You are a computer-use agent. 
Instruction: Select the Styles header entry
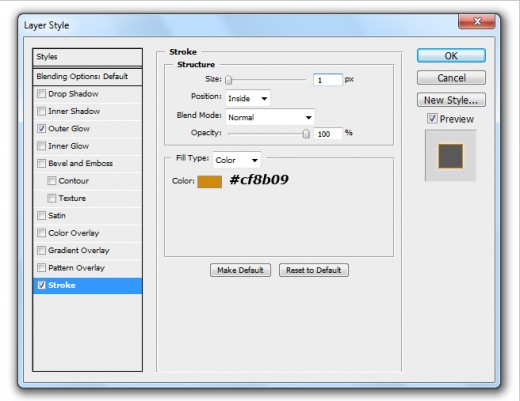point(88,57)
